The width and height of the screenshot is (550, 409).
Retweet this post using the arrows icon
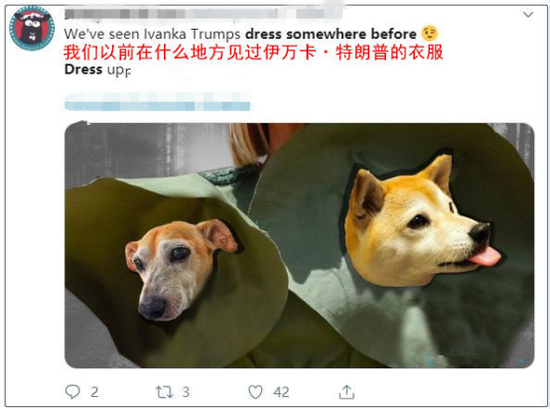click(x=164, y=392)
